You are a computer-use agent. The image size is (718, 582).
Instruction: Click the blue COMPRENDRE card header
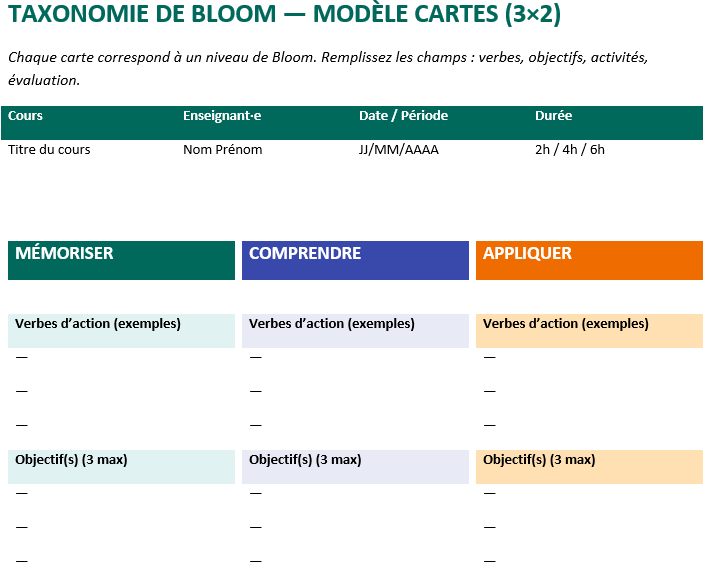(x=355, y=259)
